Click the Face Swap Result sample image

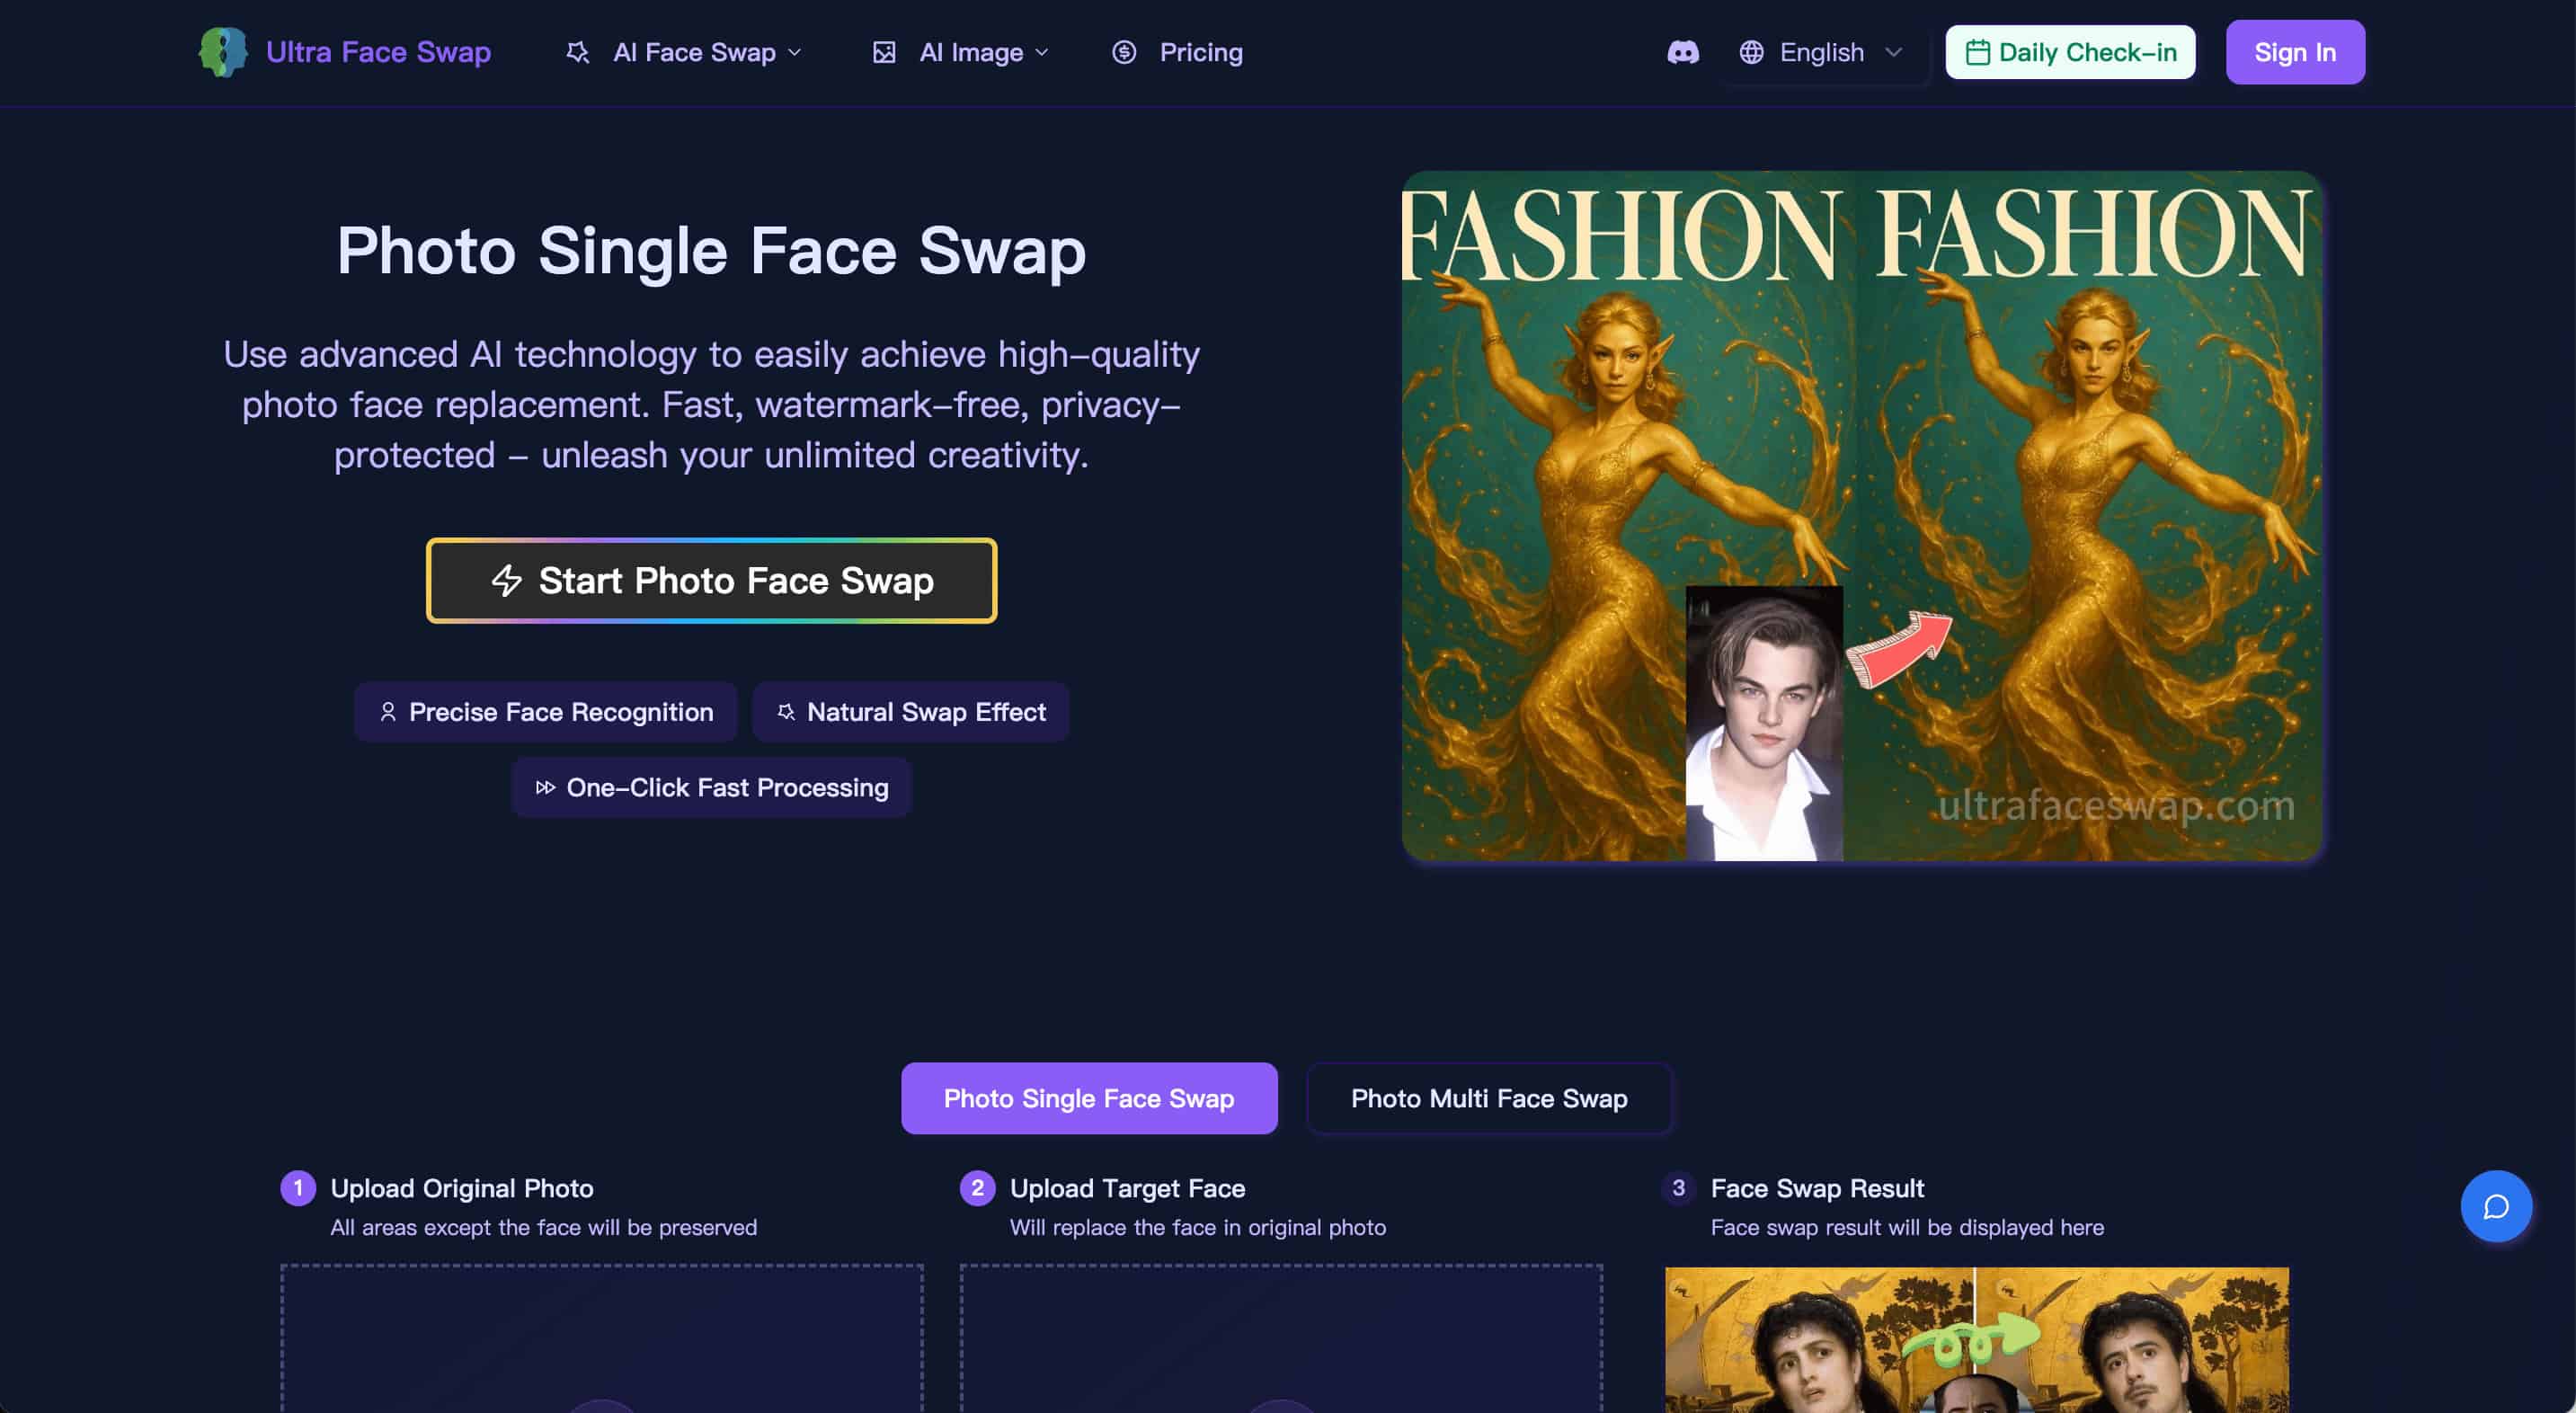[x=1976, y=1340]
